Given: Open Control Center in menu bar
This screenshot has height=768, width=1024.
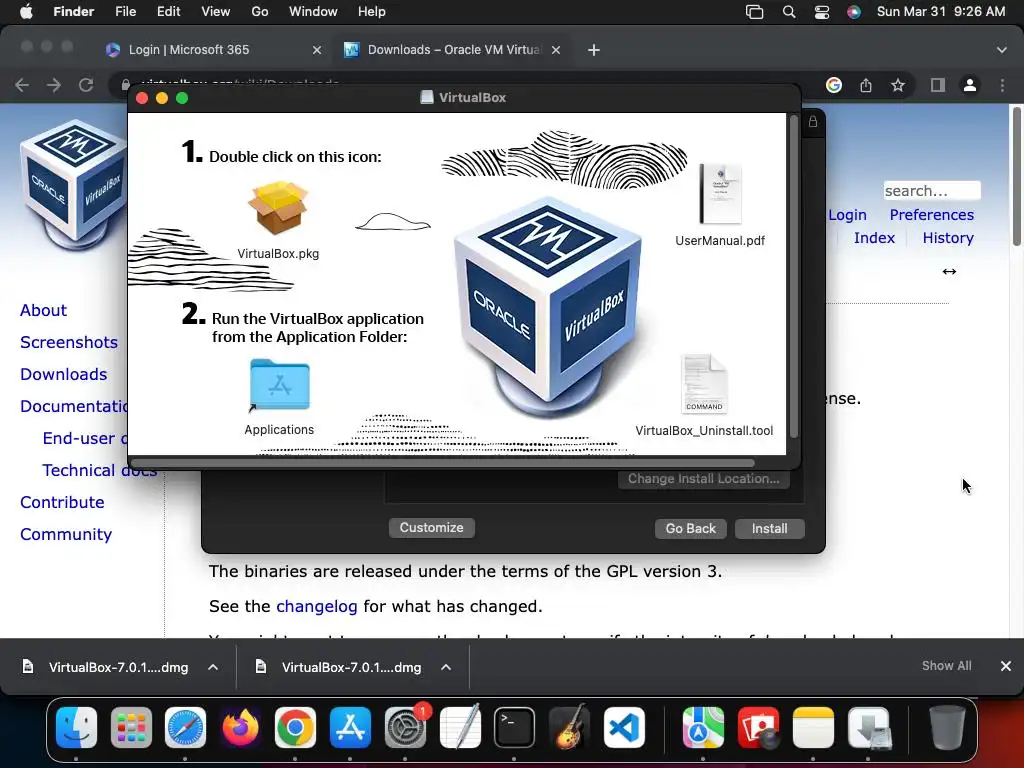Looking at the screenshot, I should [822, 12].
